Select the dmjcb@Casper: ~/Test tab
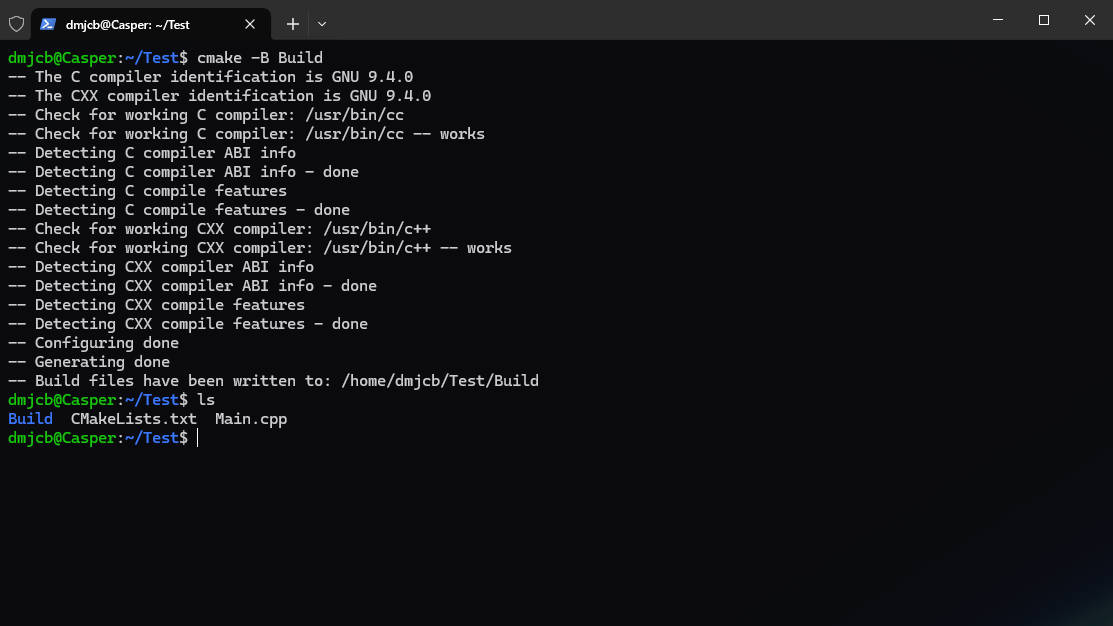 point(150,24)
